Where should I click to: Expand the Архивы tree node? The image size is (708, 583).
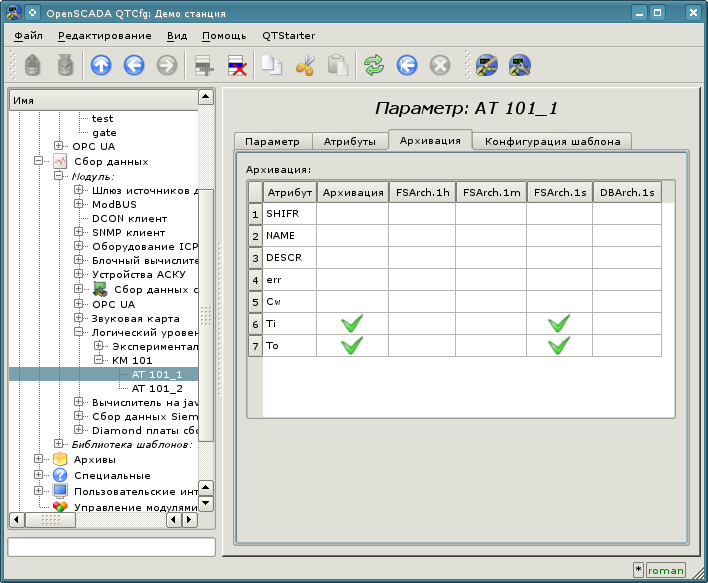point(40,459)
